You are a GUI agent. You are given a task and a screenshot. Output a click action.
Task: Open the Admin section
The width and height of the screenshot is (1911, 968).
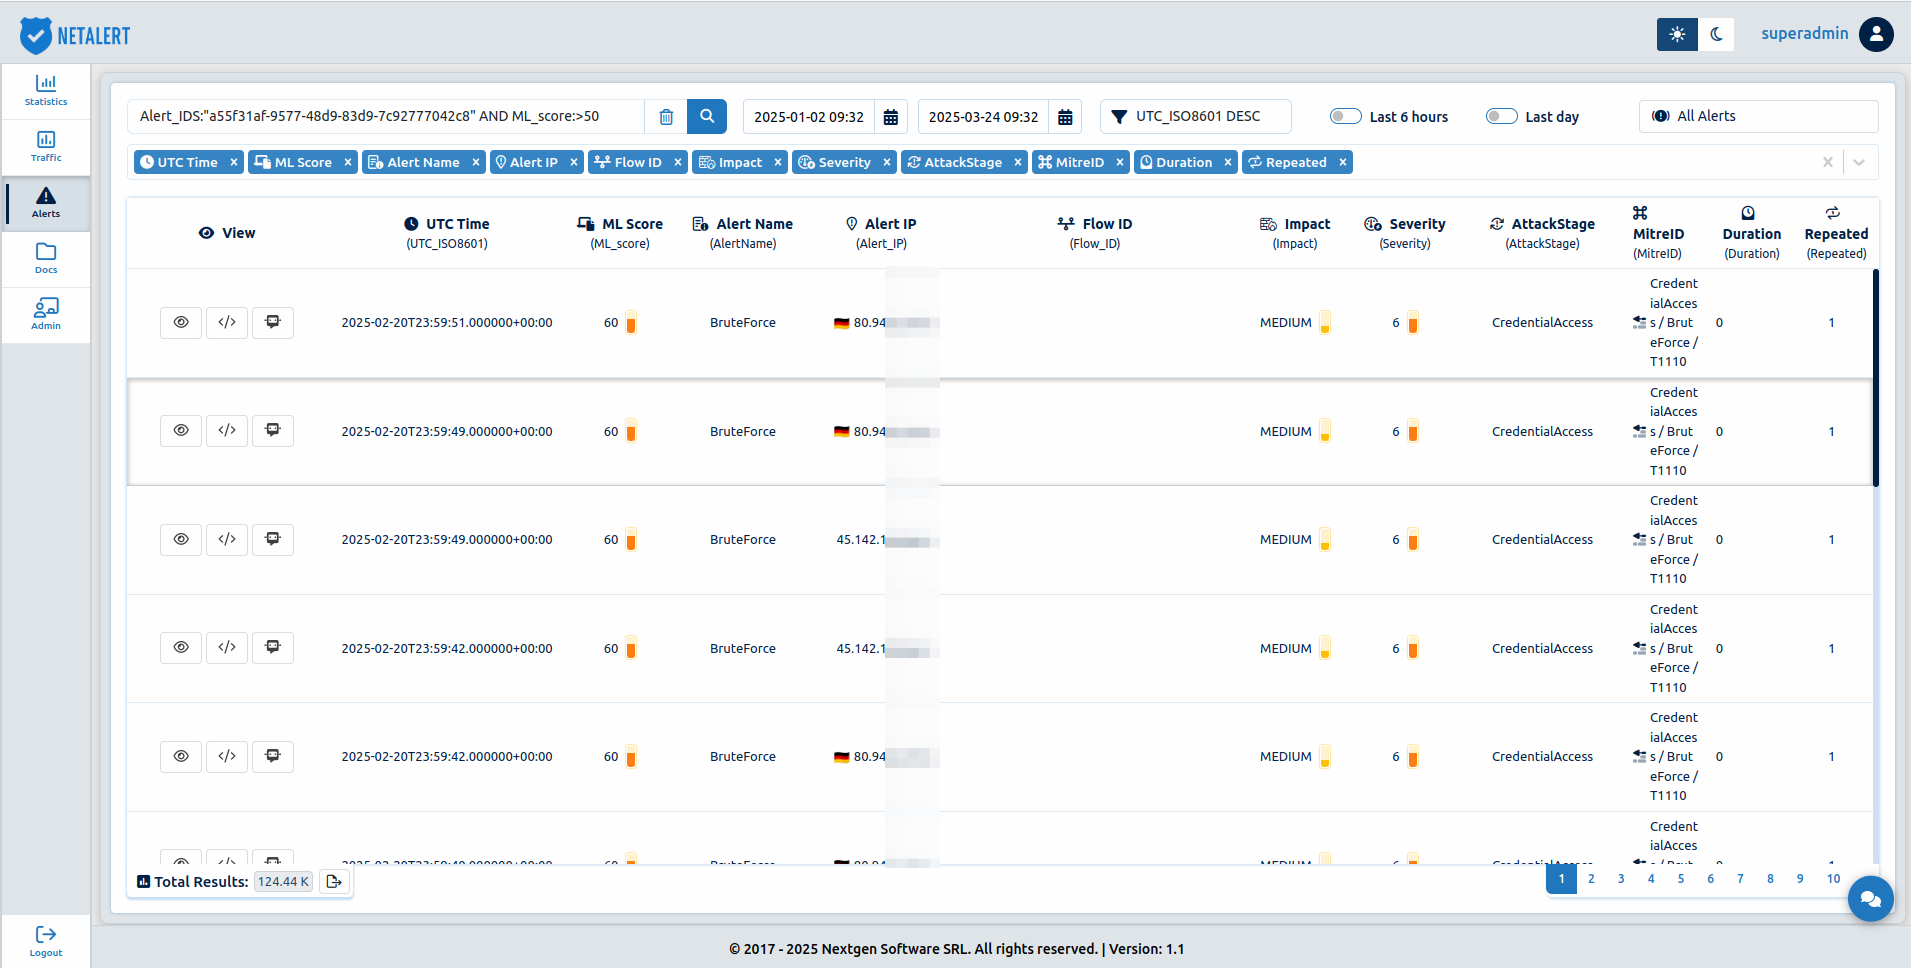point(46,315)
